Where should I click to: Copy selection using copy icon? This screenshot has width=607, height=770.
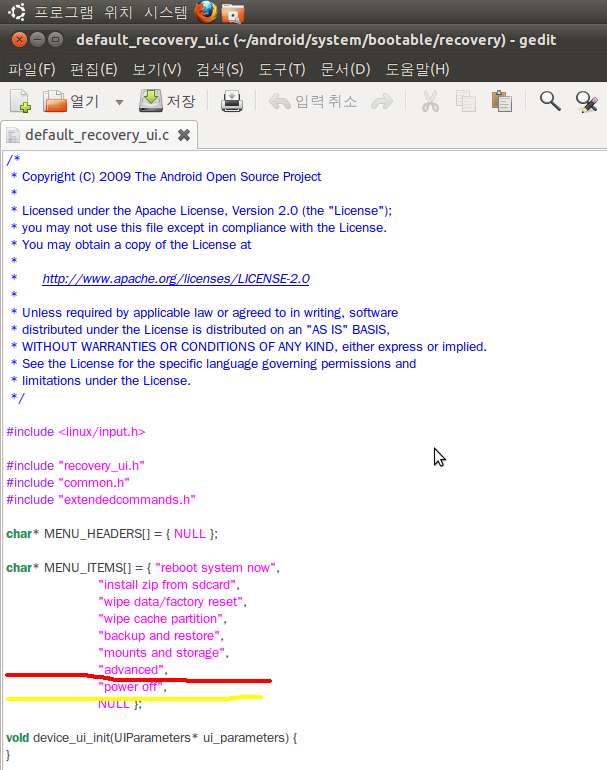pyautogui.click(x=466, y=102)
